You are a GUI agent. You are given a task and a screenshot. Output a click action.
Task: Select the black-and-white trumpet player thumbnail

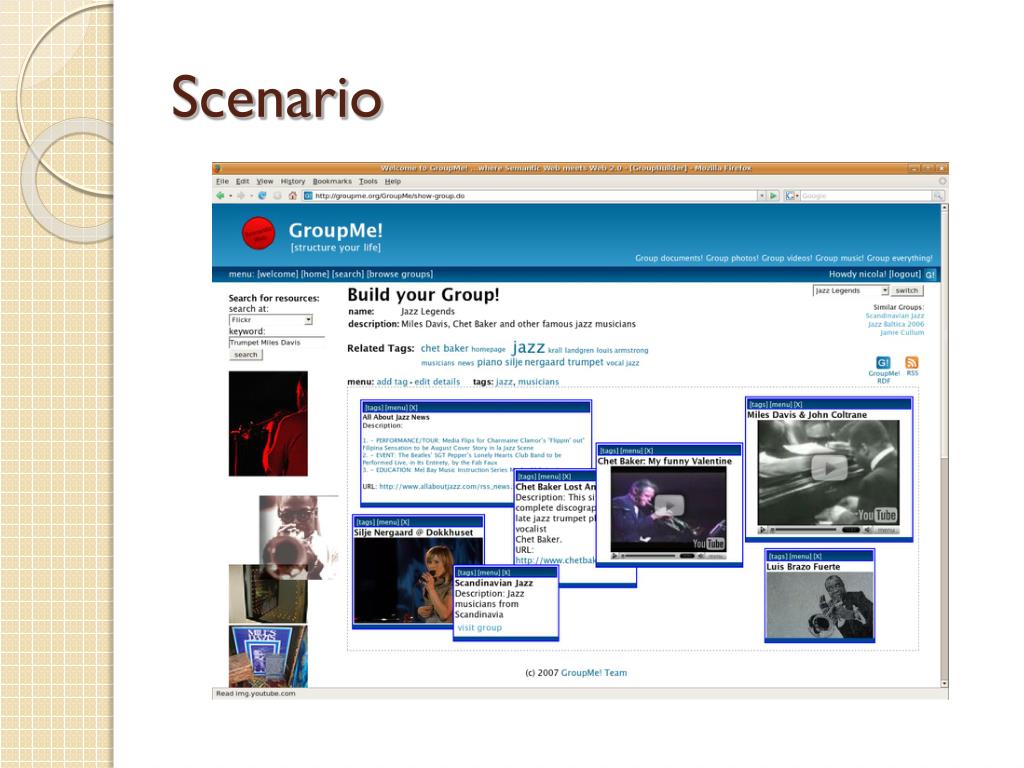298,537
